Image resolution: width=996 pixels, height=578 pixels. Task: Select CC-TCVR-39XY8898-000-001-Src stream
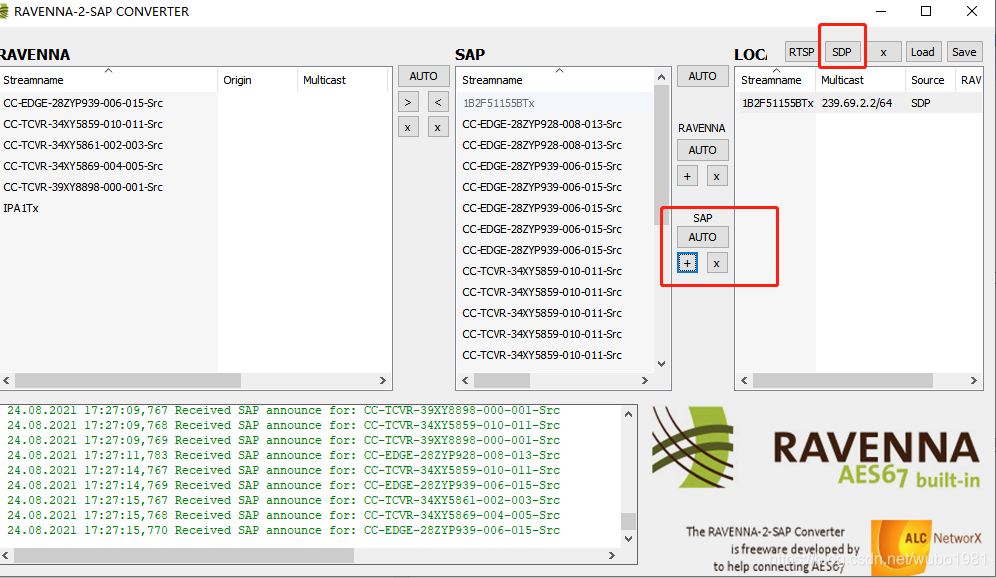tap(83, 187)
